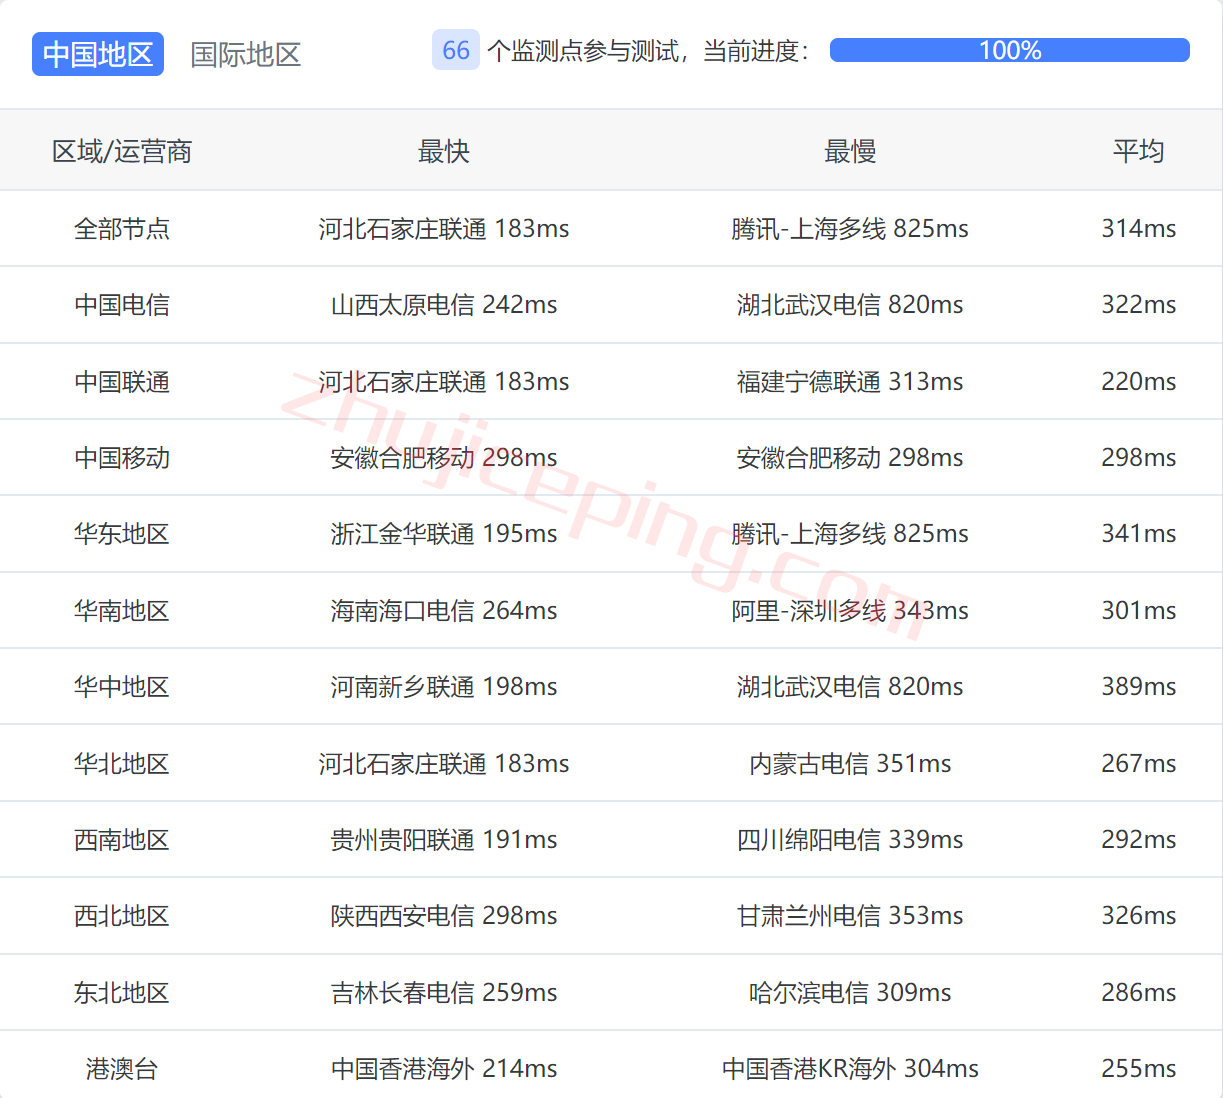Click 河北石家庄联通 183ms in 华北地区 row
The height and width of the screenshot is (1098, 1223).
444,763
